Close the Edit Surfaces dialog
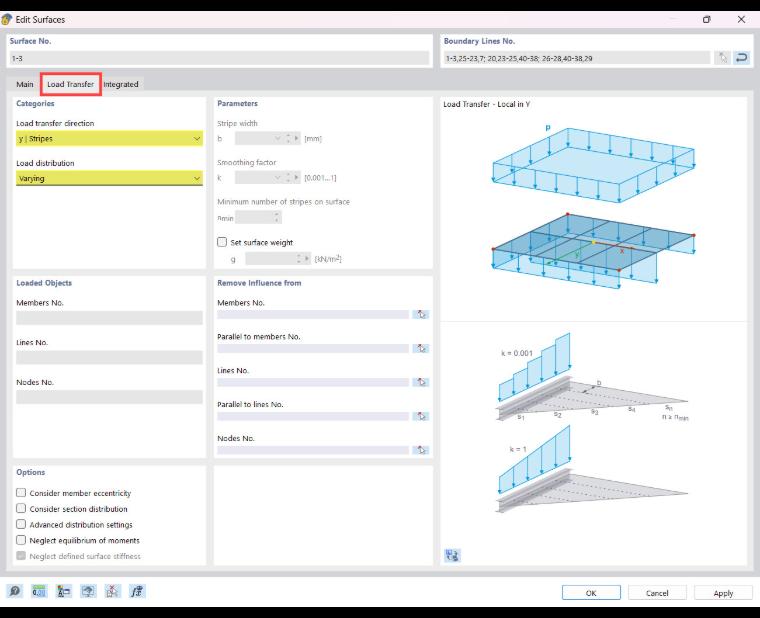 (x=741, y=19)
